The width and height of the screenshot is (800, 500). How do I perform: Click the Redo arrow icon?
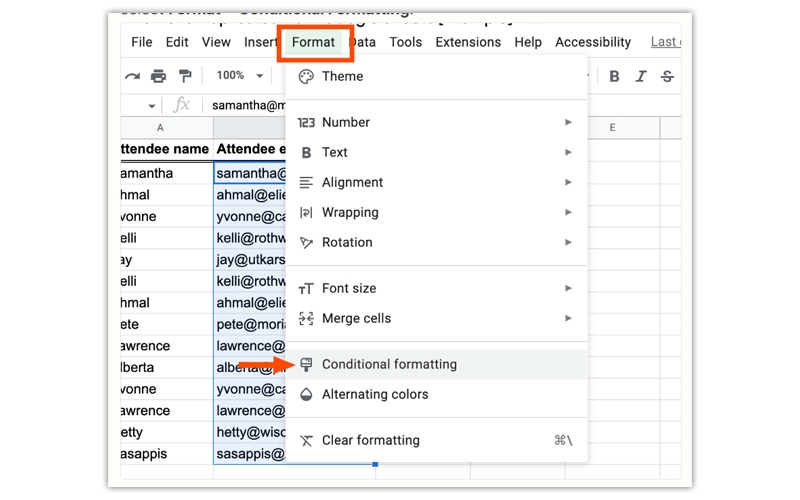132,76
